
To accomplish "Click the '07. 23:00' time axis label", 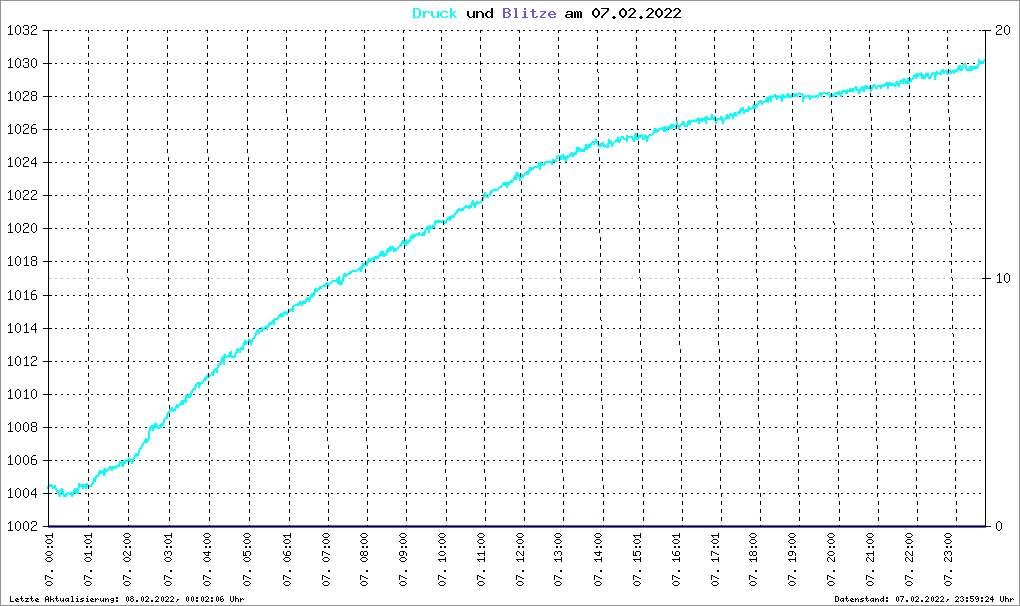I will point(950,560).
